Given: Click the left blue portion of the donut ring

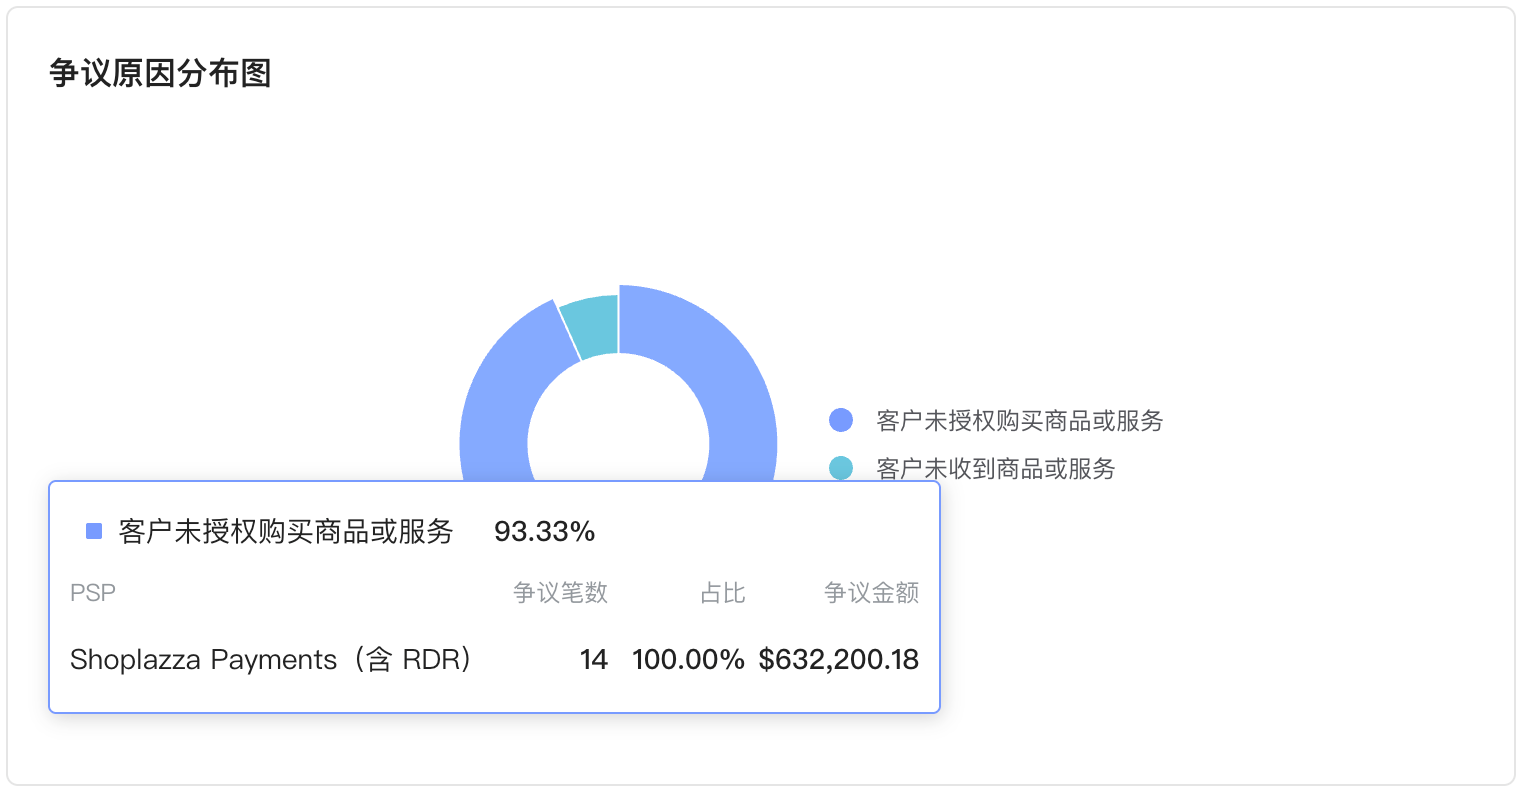Looking at the screenshot, I should pos(497,420).
